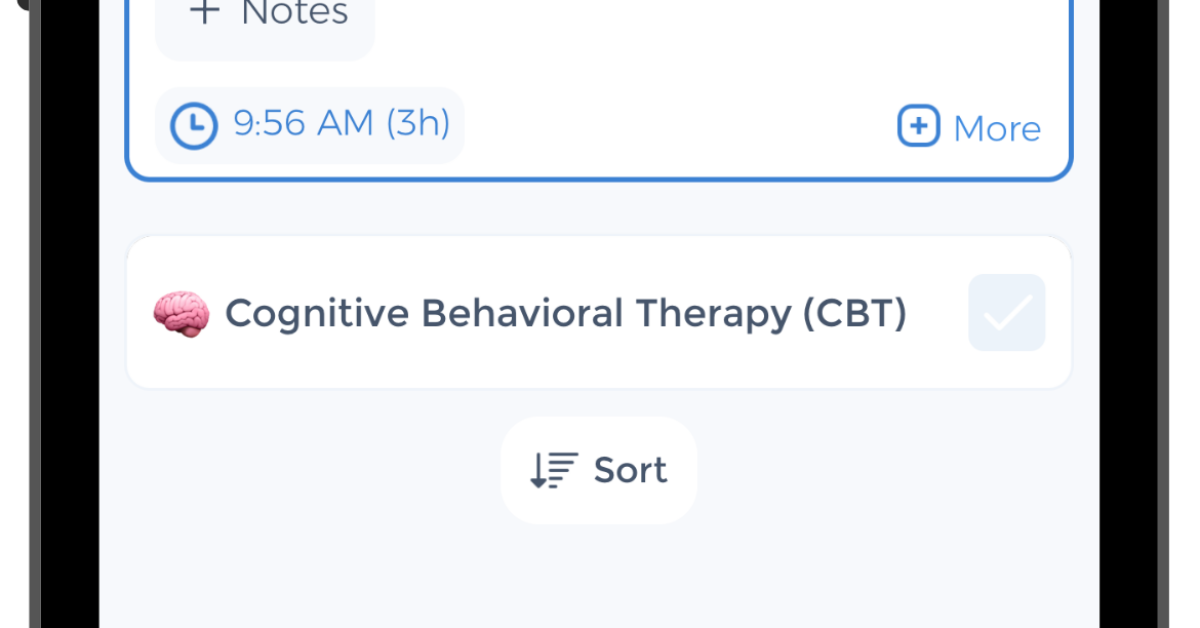Click empty space right of the Sort button
1200x628 pixels.
pyautogui.click(x=880, y=470)
